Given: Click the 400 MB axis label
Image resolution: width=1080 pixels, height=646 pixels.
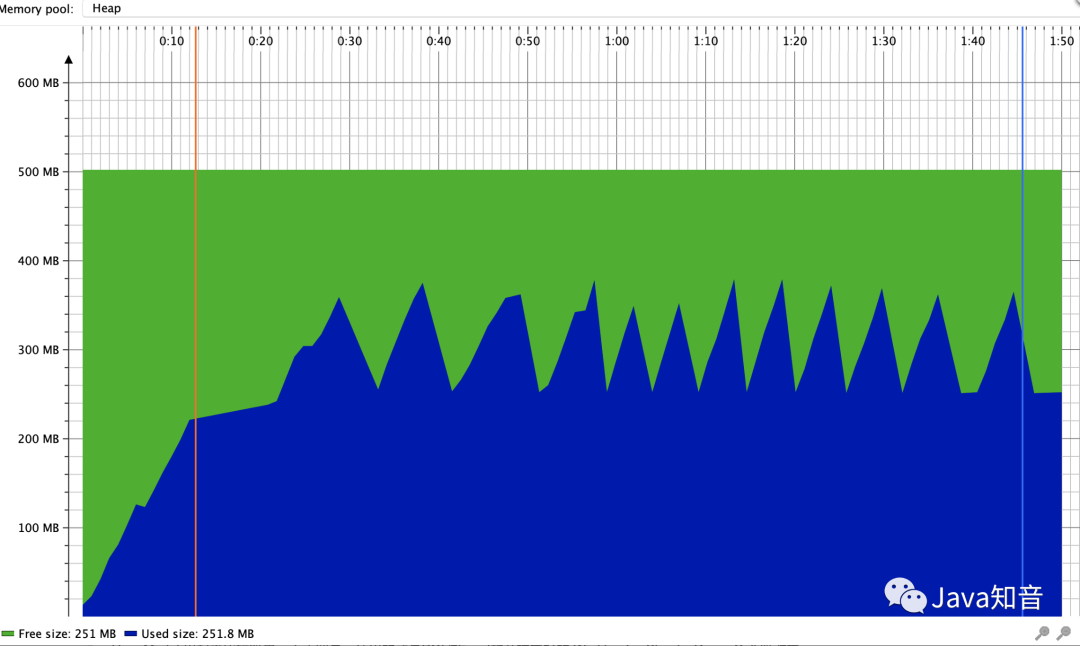Looking at the screenshot, I should [x=38, y=261].
